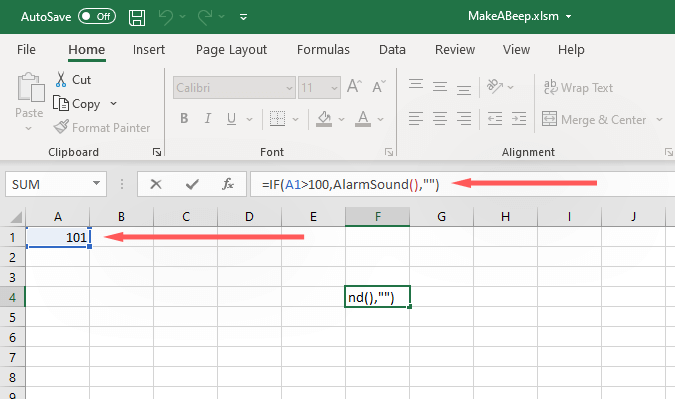
Task: Go to the Formulas tab
Action: [323, 49]
